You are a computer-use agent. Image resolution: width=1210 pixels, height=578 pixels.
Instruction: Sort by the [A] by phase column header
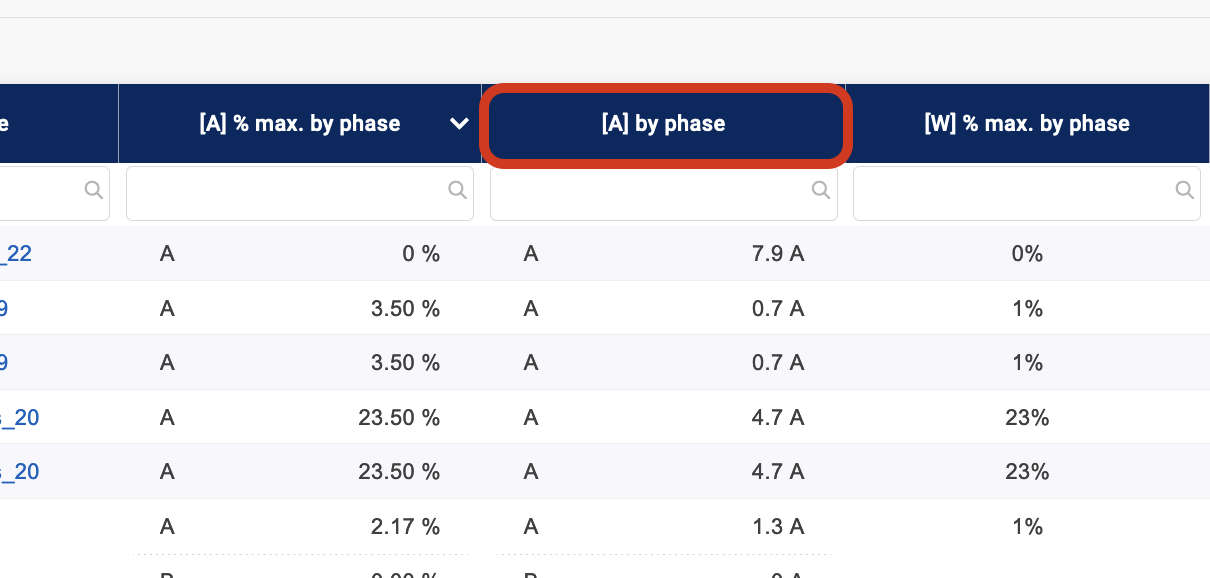coord(664,124)
